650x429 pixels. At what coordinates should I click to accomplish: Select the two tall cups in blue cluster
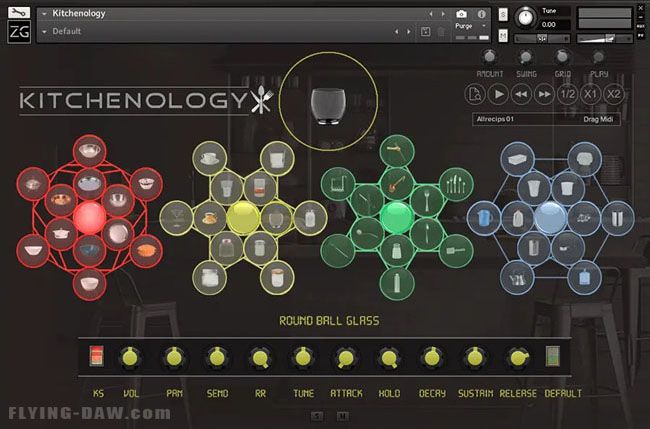click(x=618, y=218)
